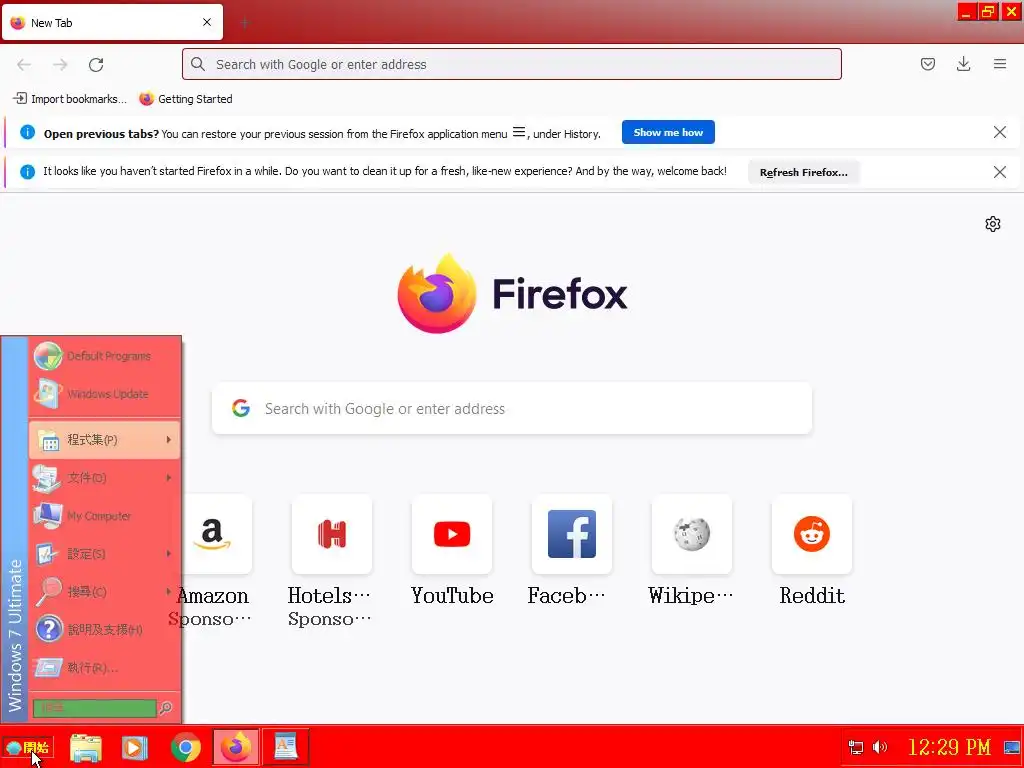Click the Show me how button
1024x768 pixels.
[x=668, y=133]
